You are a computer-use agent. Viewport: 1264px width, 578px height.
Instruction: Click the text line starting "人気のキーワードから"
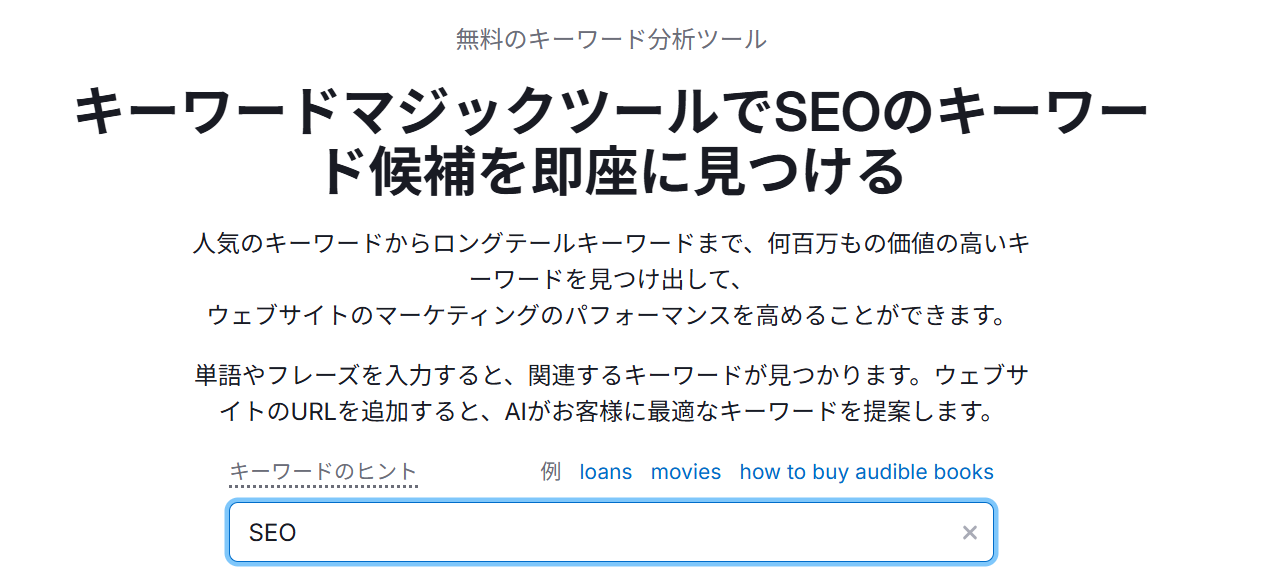coord(611,243)
